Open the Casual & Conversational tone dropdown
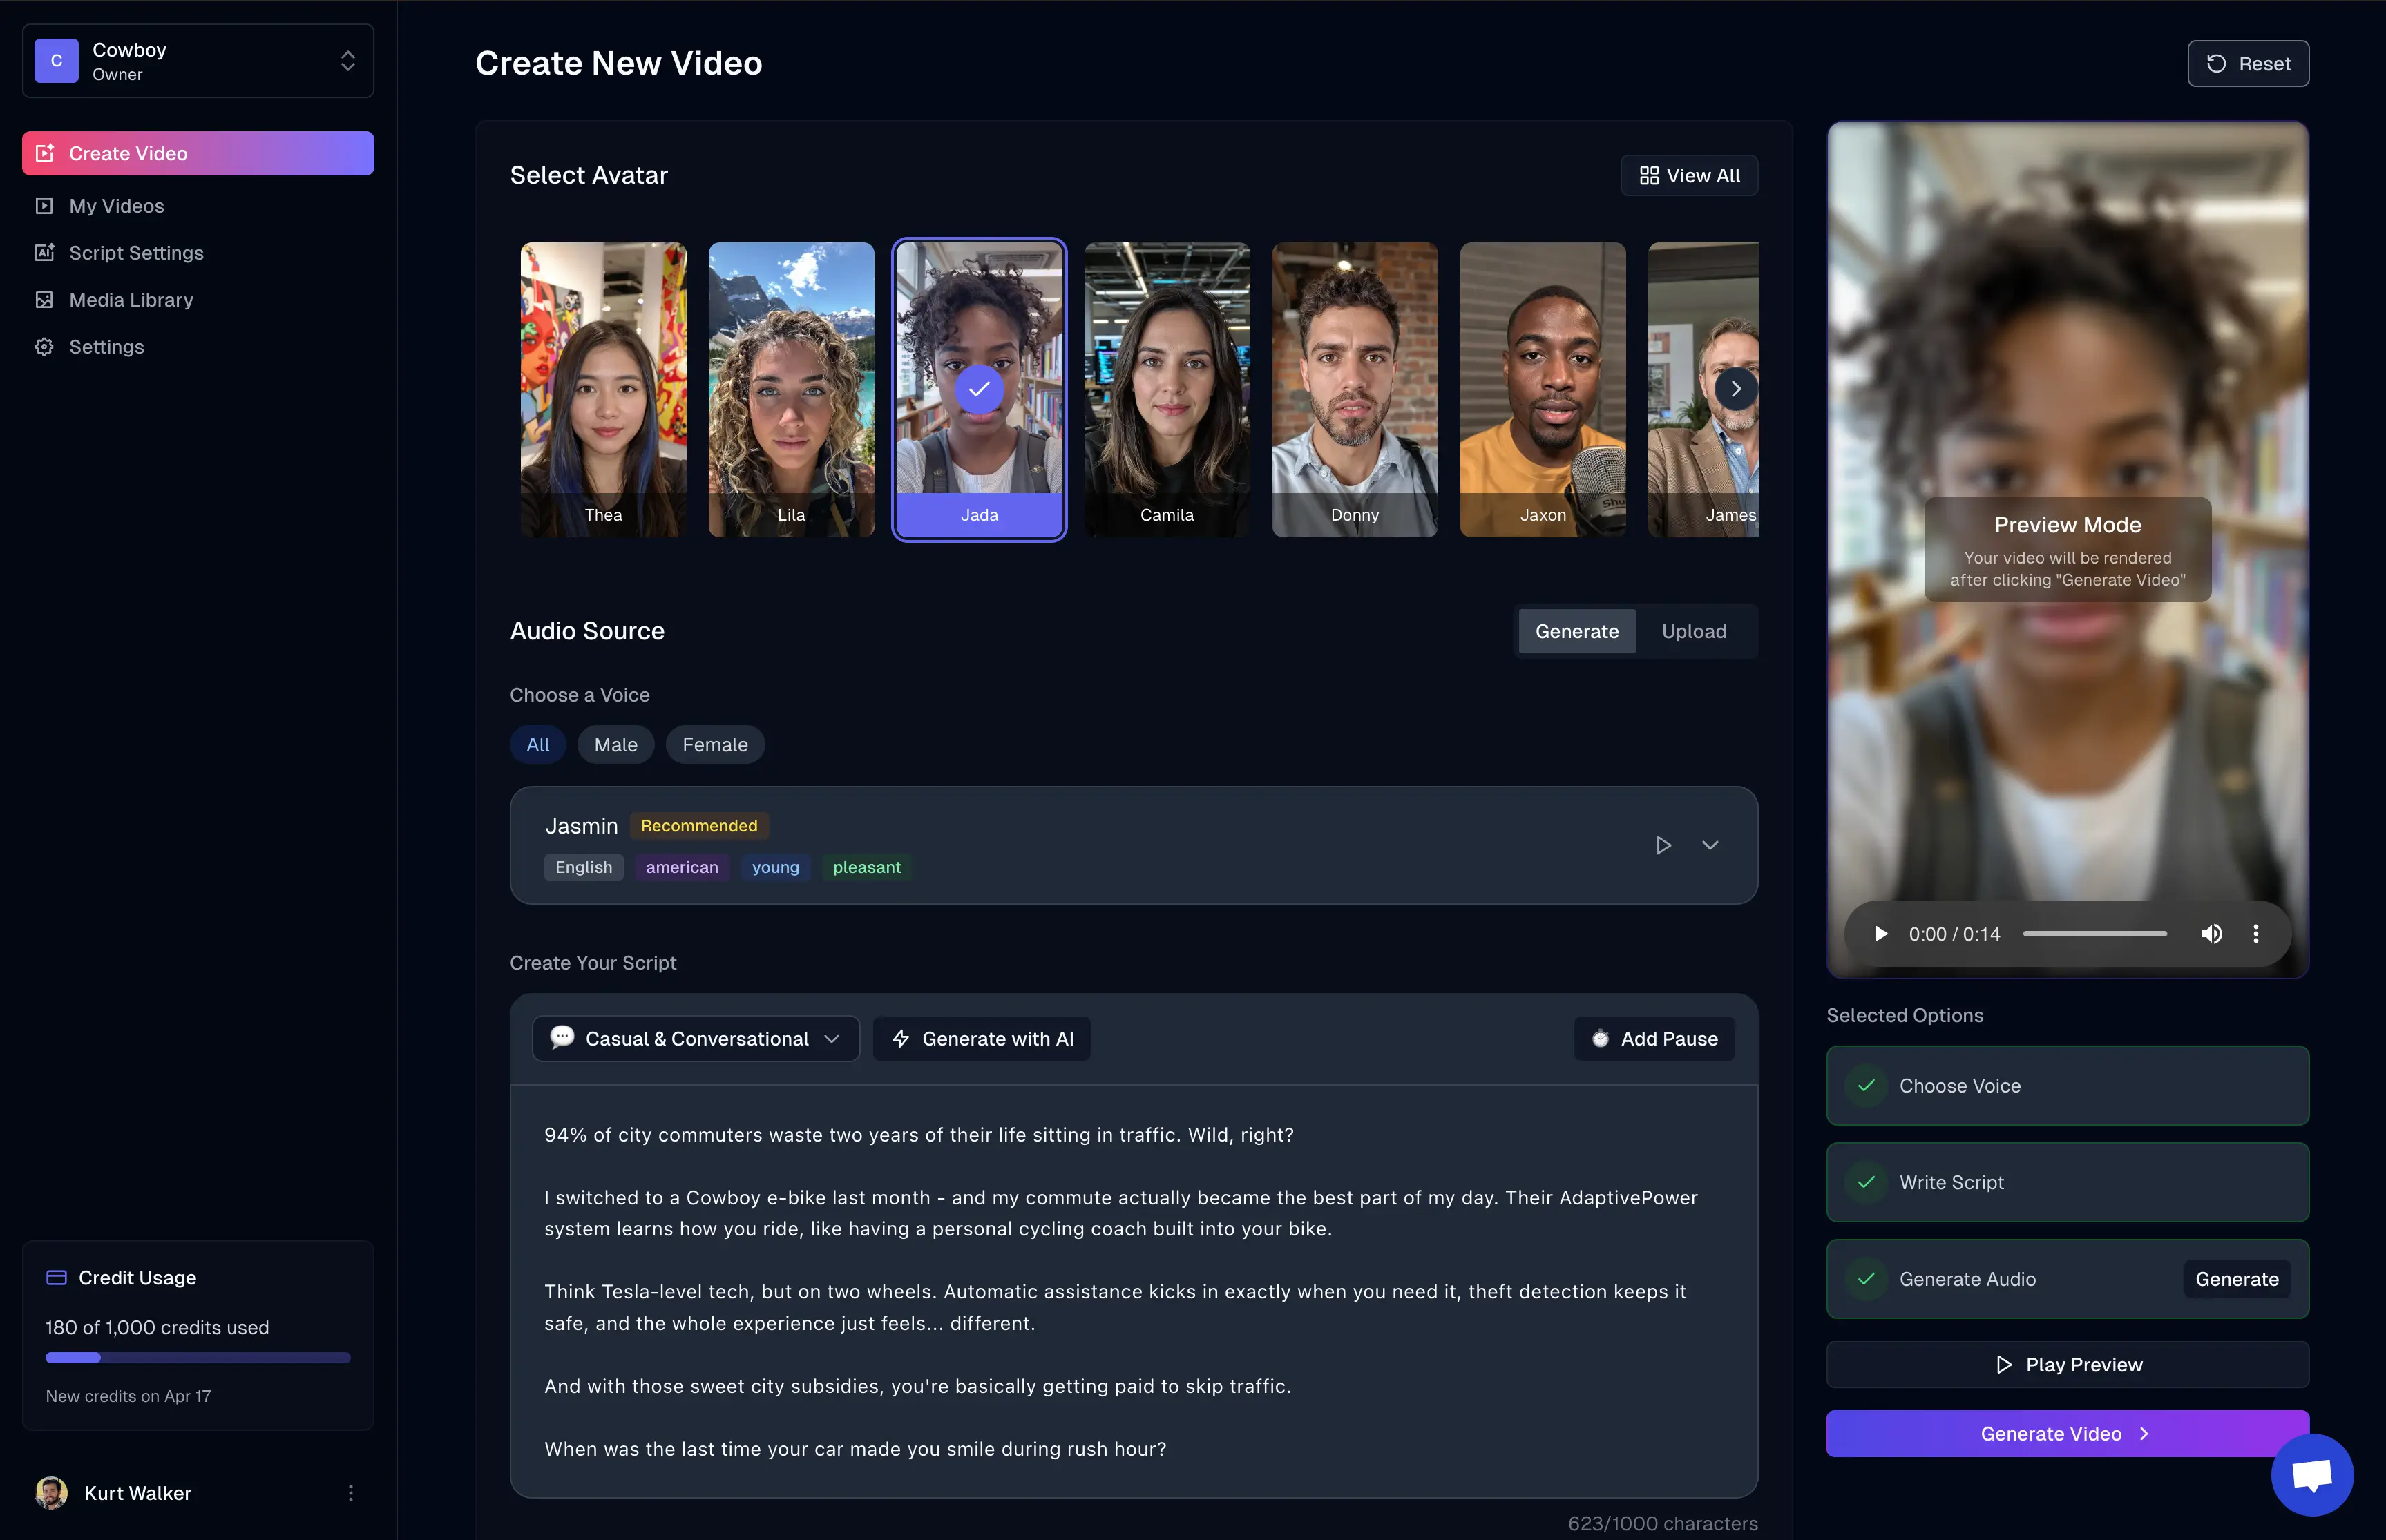 [x=696, y=1038]
